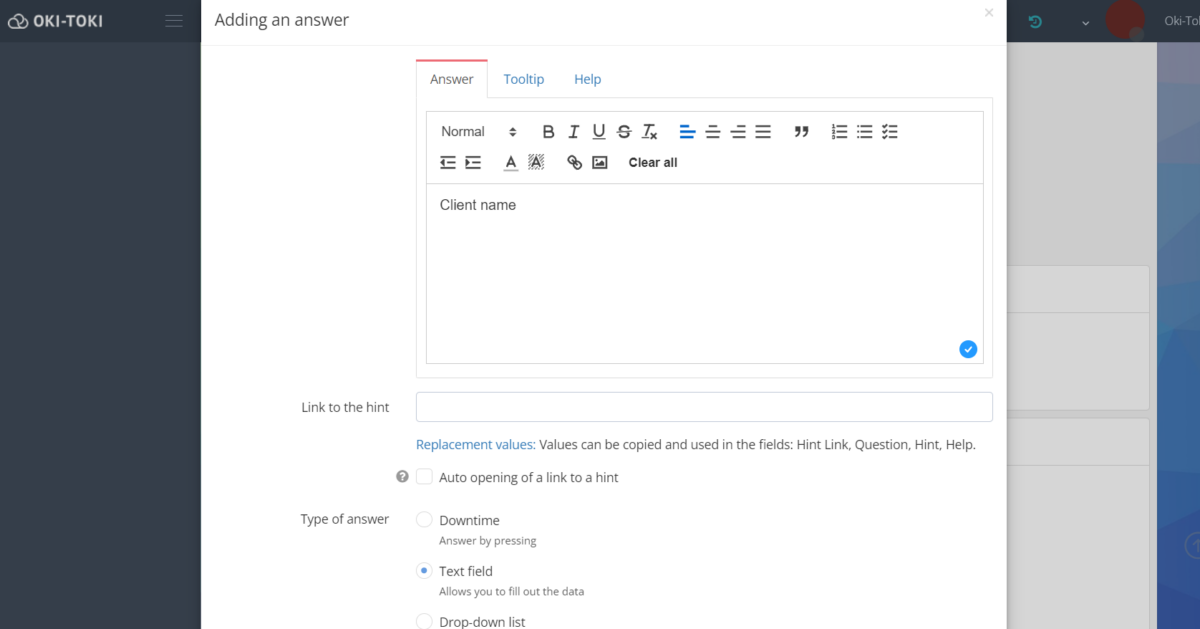Apply strikethrough formatting

tap(623, 131)
